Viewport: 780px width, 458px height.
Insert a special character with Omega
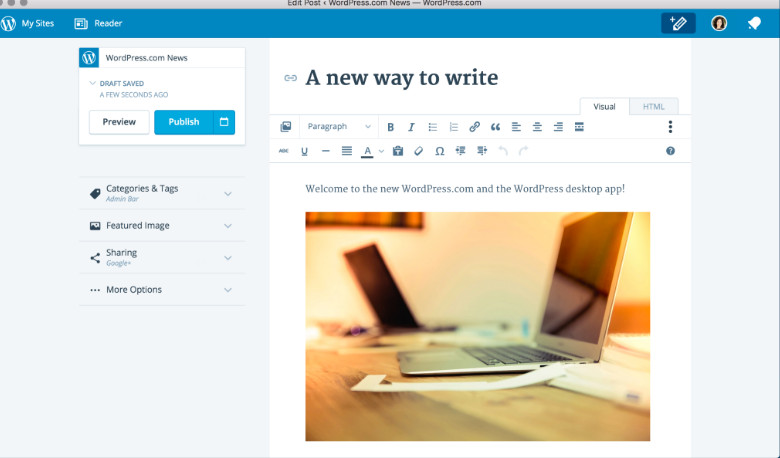click(440, 151)
